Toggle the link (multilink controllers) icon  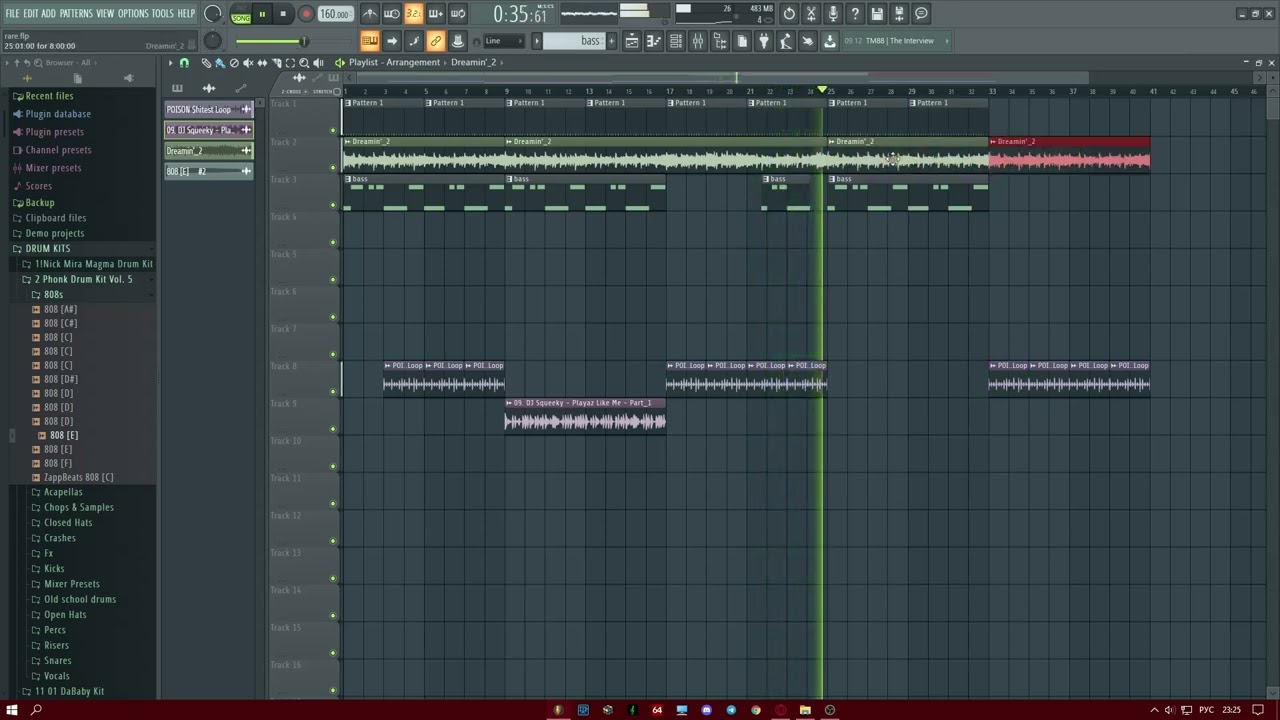[436, 41]
